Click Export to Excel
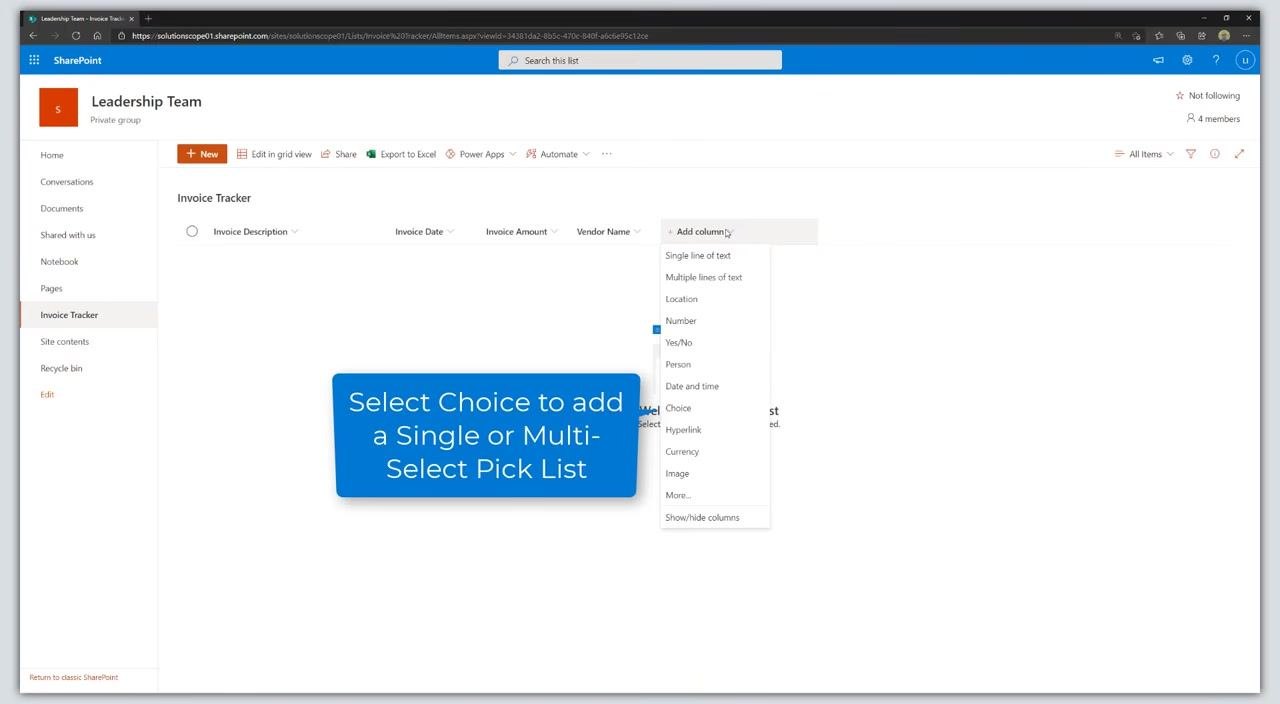Viewport: 1280px width, 704px height. [401, 154]
